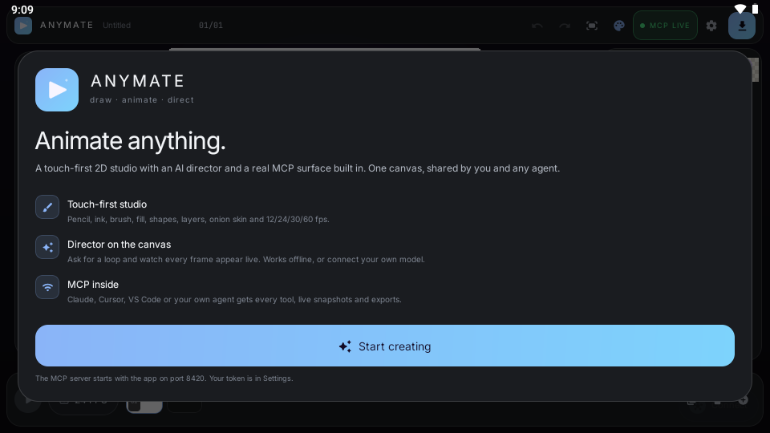The width and height of the screenshot is (770, 433).
Task: Click the Pencil, ink, brush description line
Action: coord(198,219)
